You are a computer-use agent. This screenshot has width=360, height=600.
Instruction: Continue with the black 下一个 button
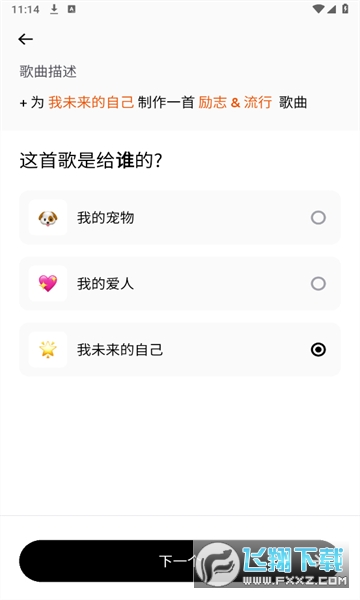180,561
